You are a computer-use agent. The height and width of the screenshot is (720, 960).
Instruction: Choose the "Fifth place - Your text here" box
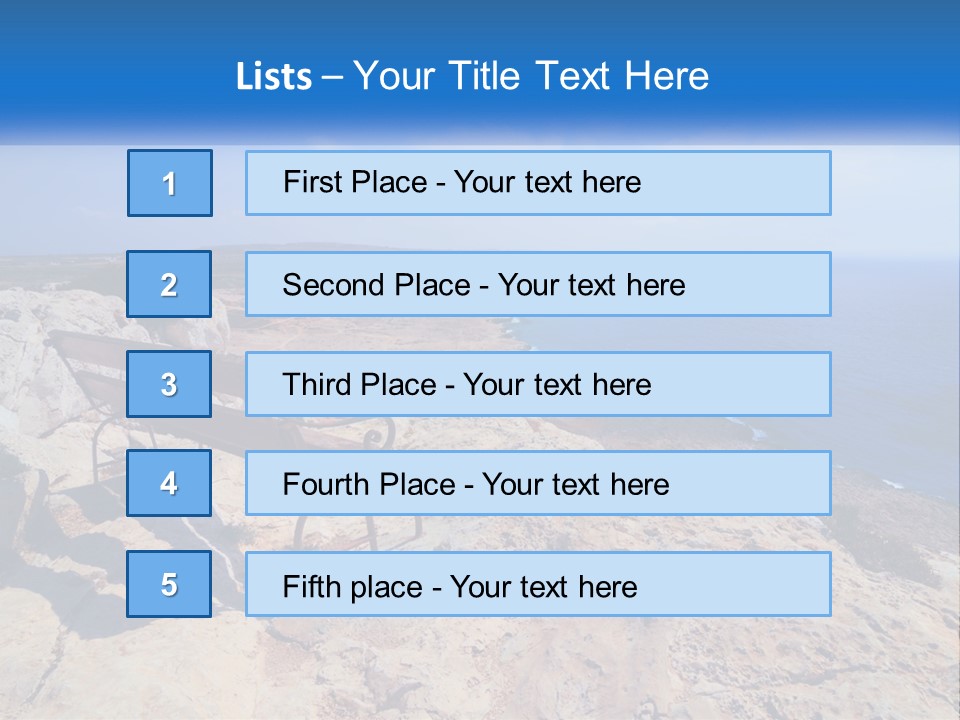coord(538,584)
